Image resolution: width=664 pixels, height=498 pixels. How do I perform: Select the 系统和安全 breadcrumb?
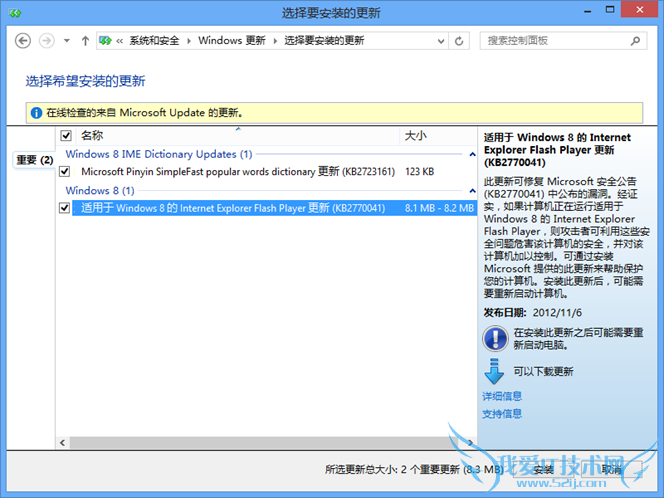point(154,41)
